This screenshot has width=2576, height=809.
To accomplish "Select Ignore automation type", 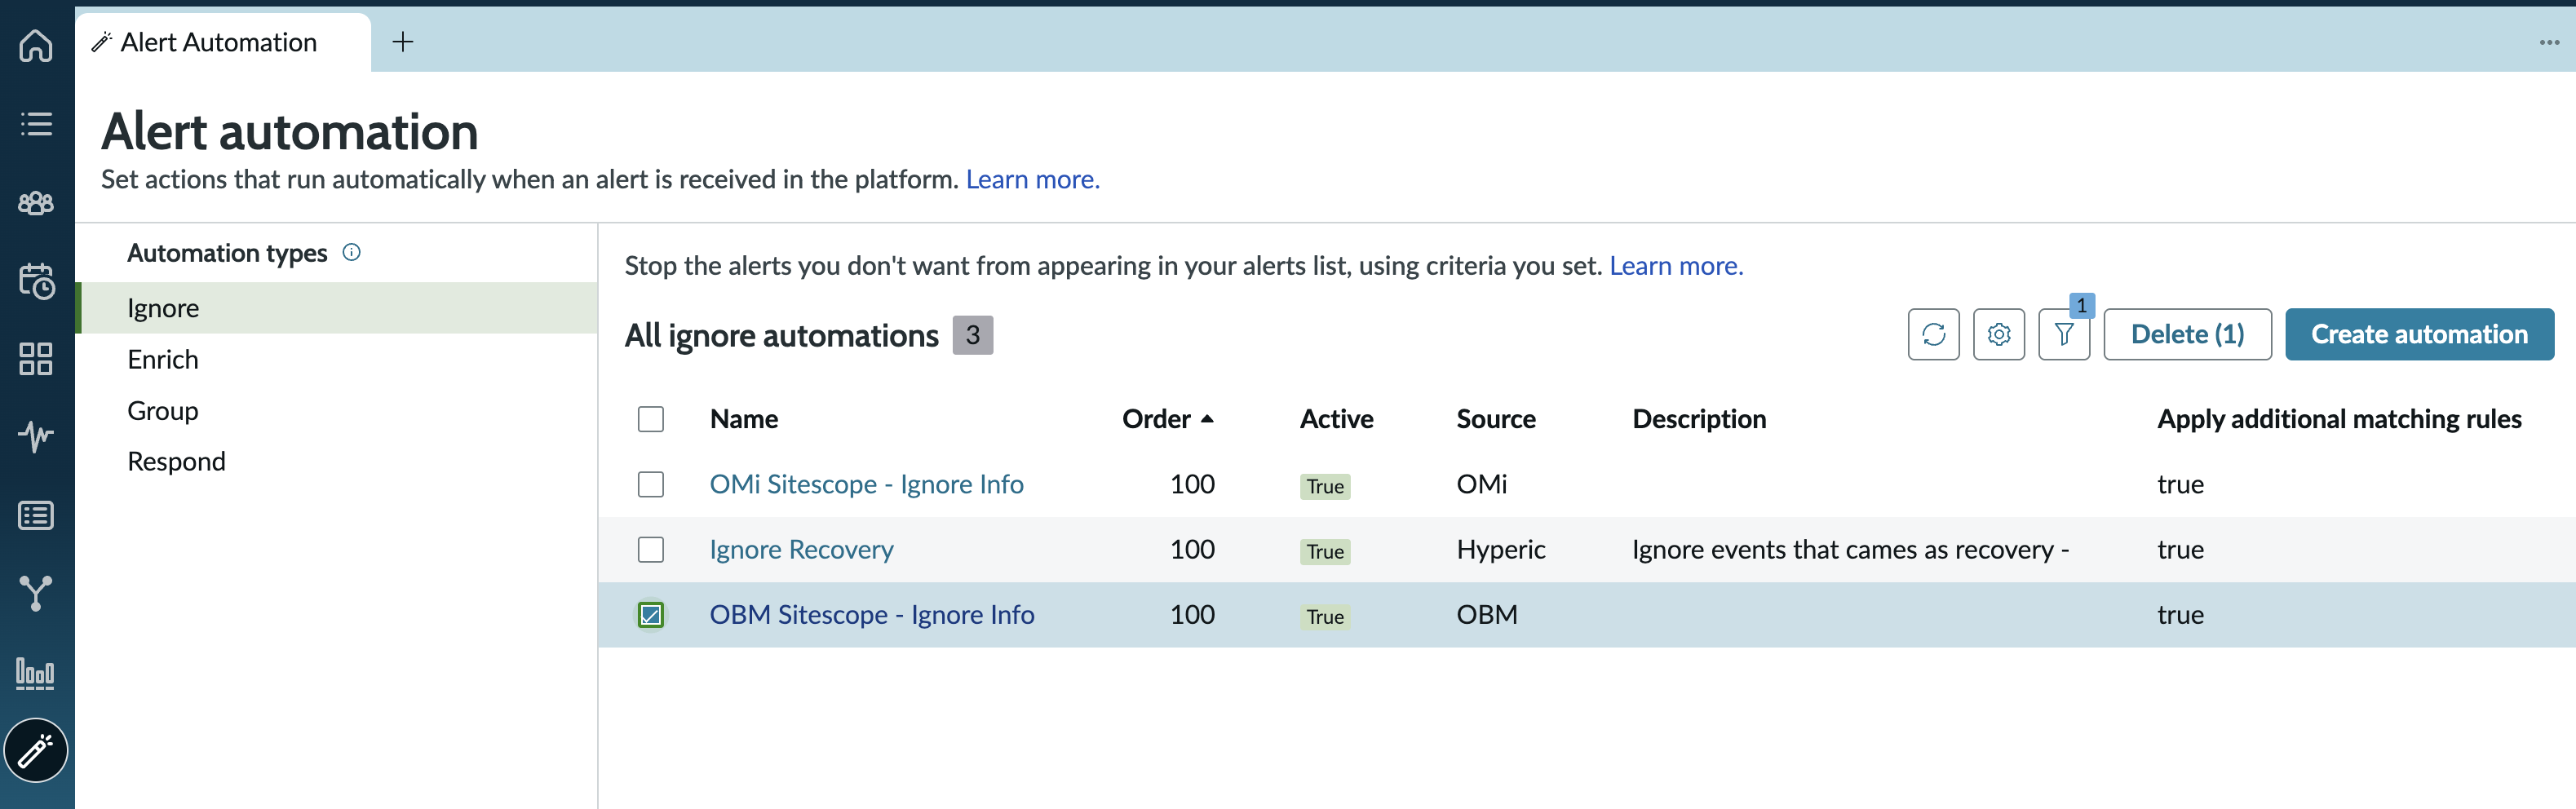I will tap(338, 308).
